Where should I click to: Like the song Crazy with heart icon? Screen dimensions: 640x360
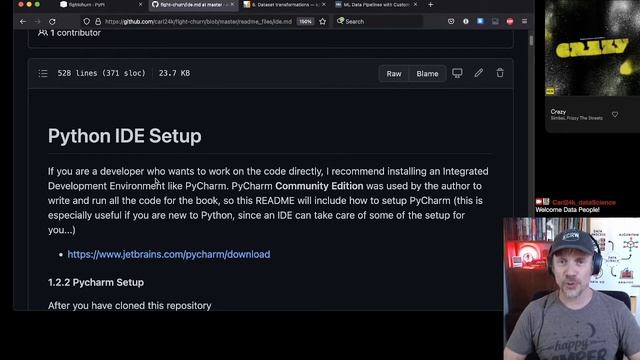615,115
